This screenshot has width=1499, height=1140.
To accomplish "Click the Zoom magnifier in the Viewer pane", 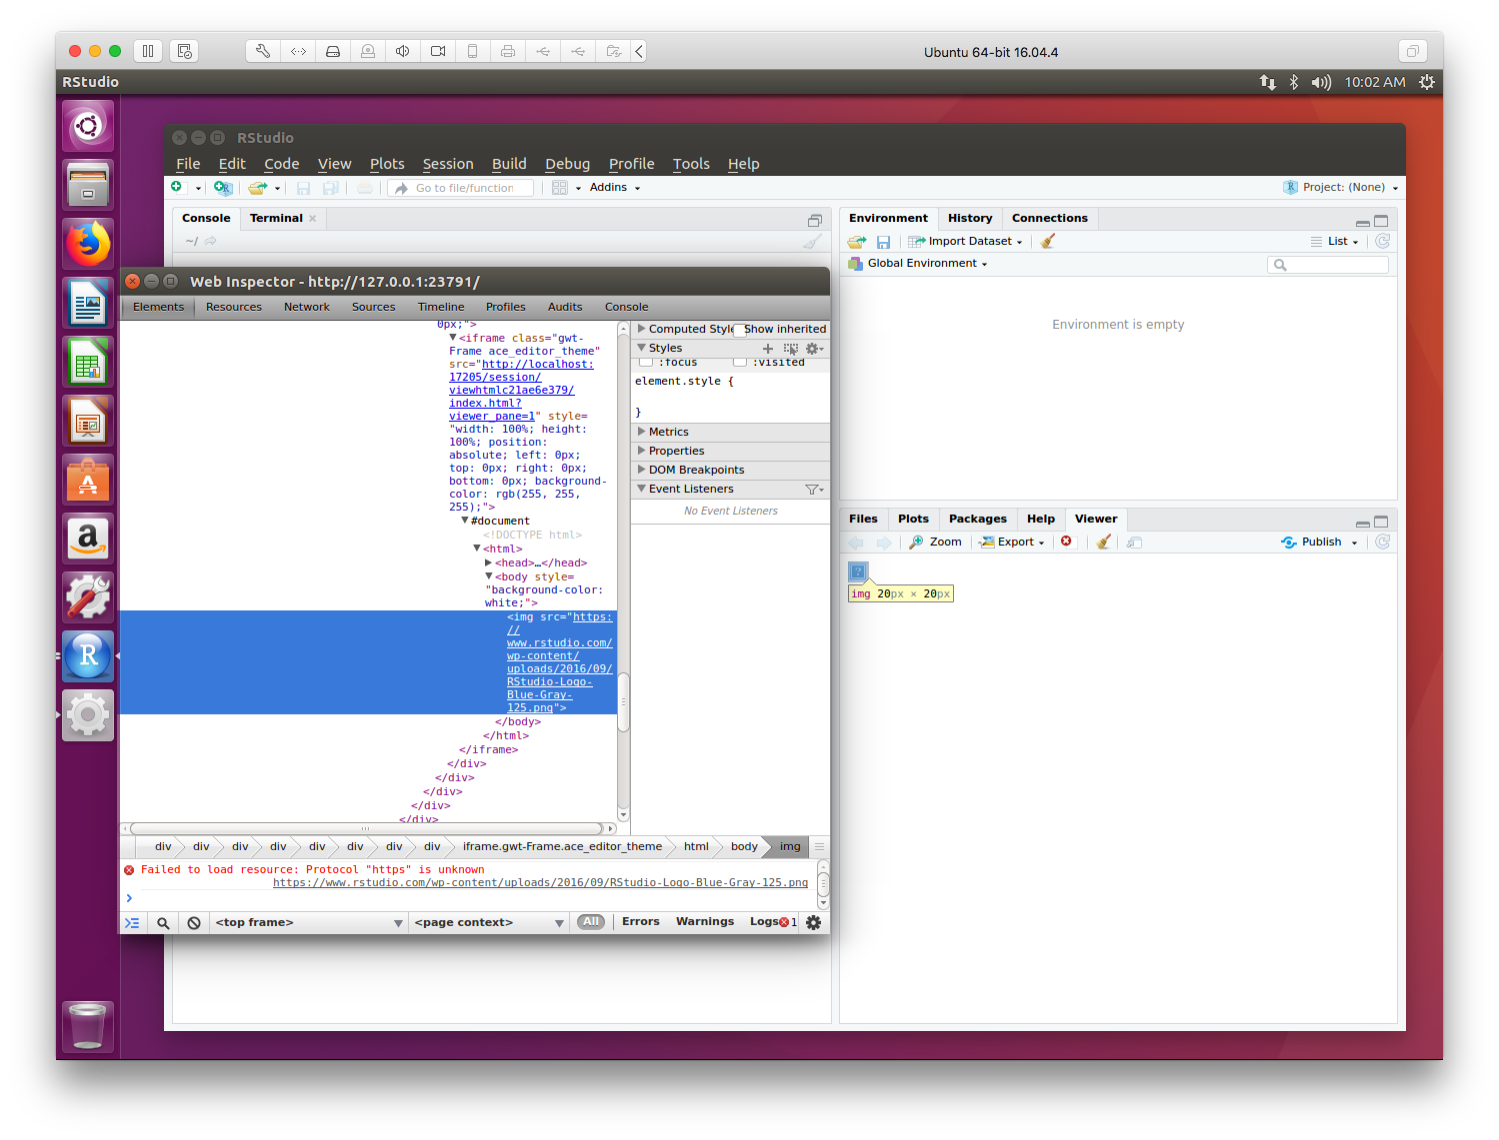I will click(x=934, y=541).
